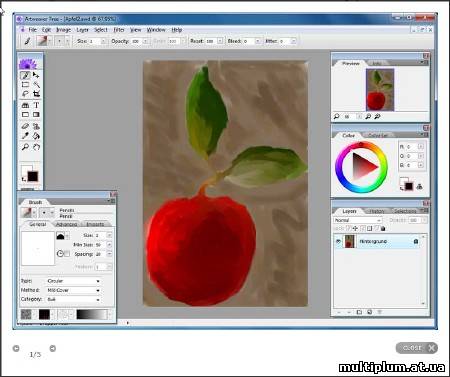Image resolution: width=450 pixels, height=377 pixels.
Task: Switch to the Color Set tab
Action: click(x=378, y=135)
